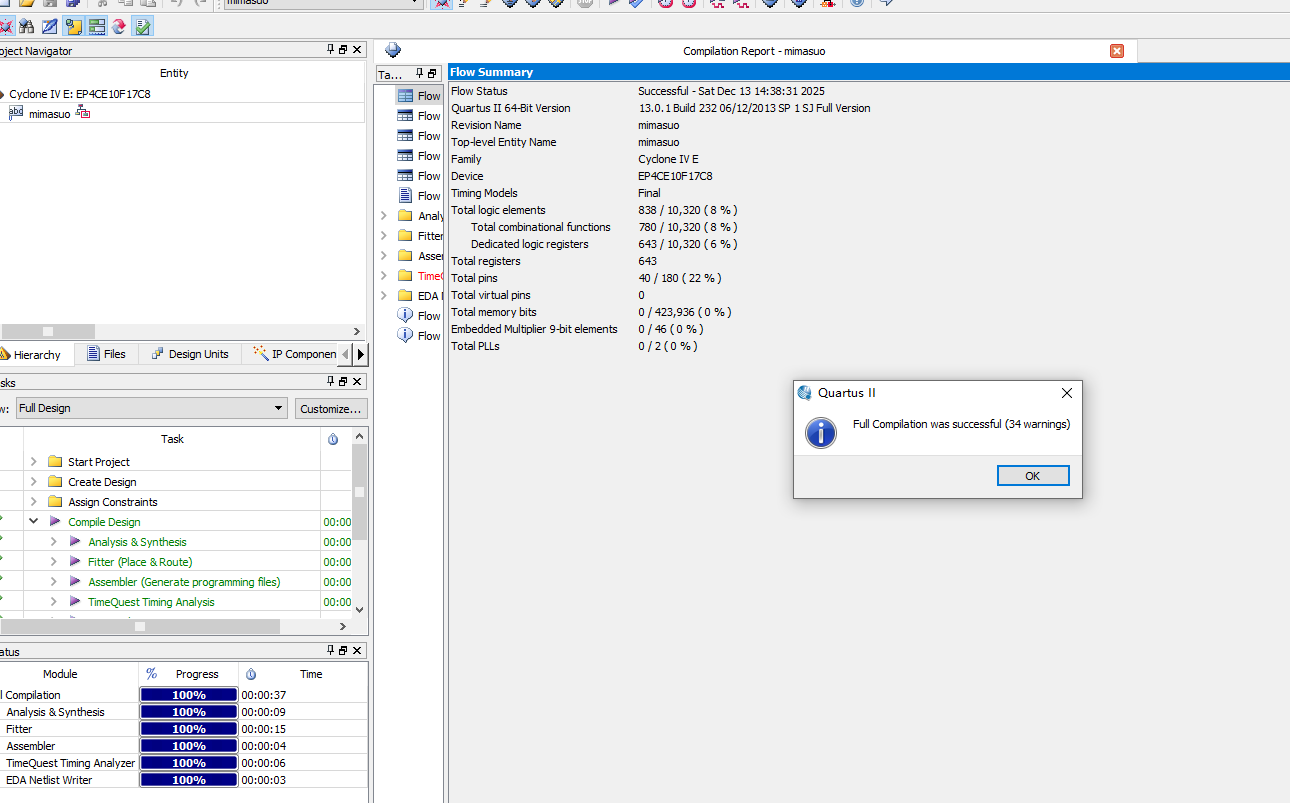The height and width of the screenshot is (803, 1290).
Task: Expand the EDA folder in report contents
Action: click(384, 296)
